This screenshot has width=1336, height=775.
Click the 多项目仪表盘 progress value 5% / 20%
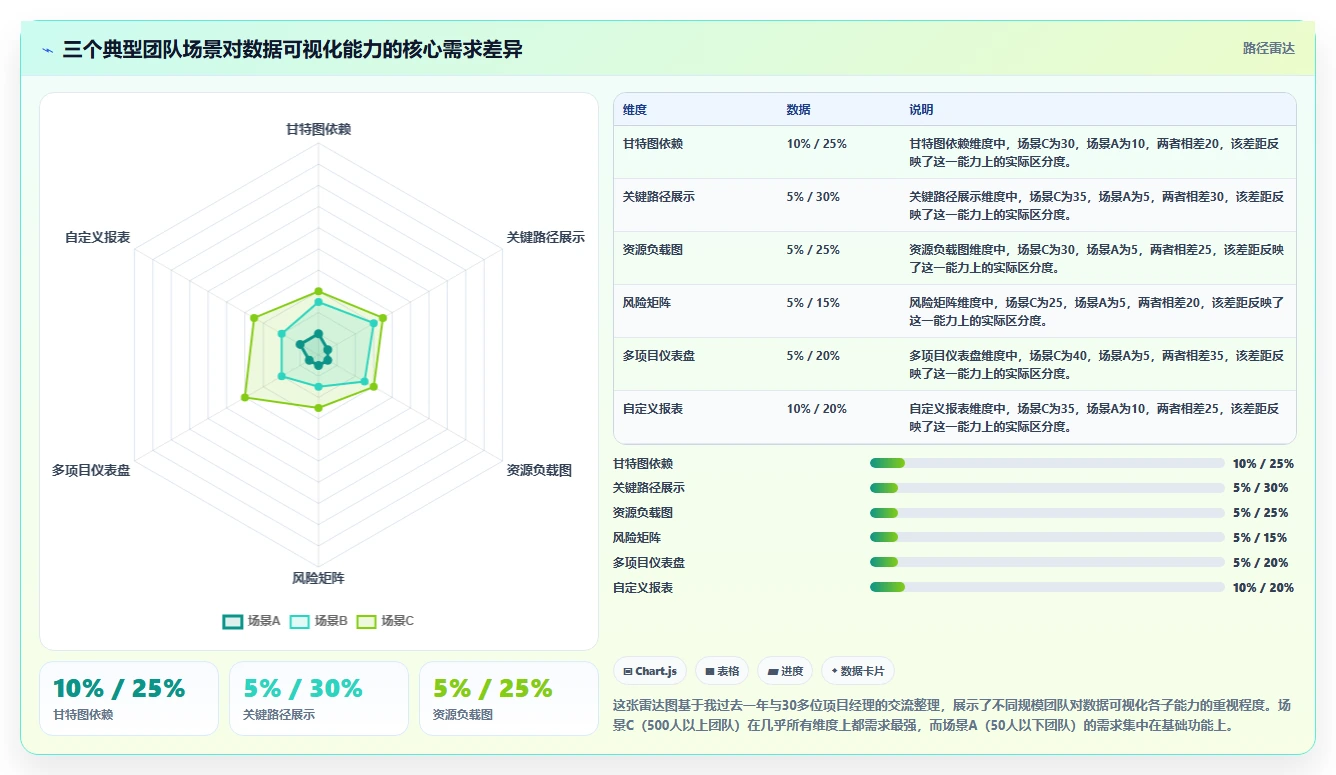pyautogui.click(x=1260, y=563)
